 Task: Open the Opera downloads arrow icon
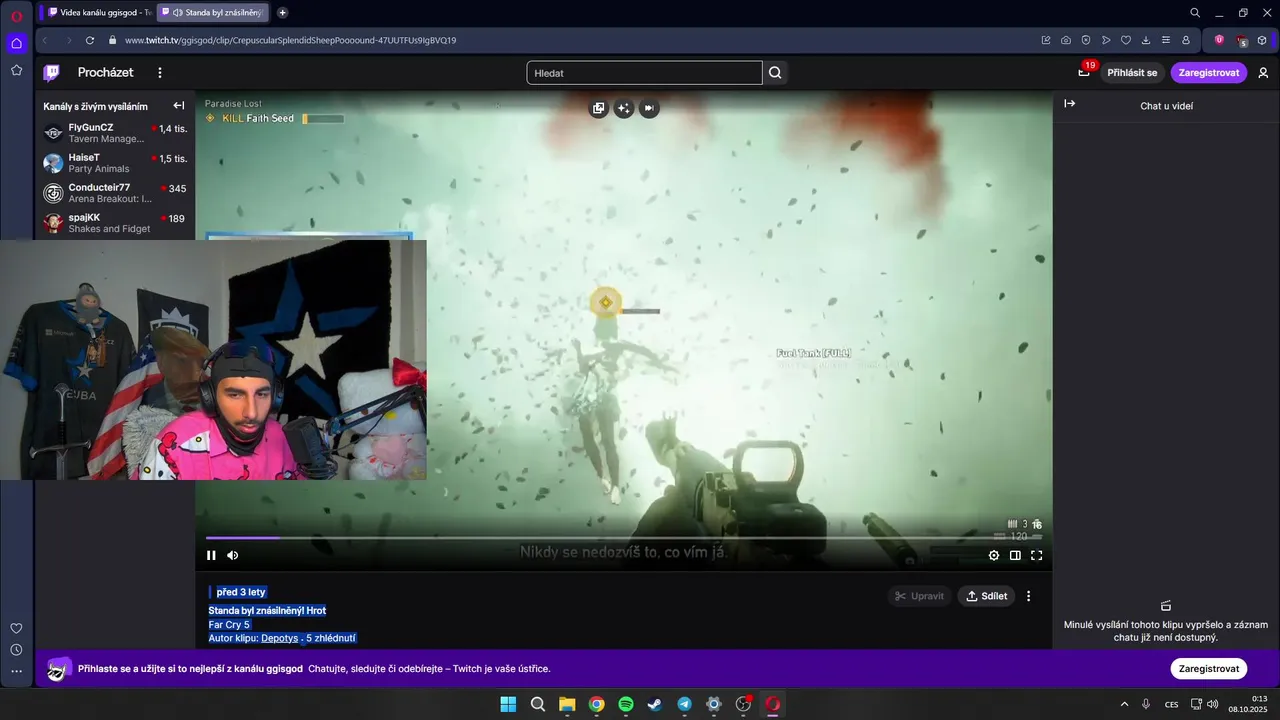pyautogui.click(x=1146, y=40)
